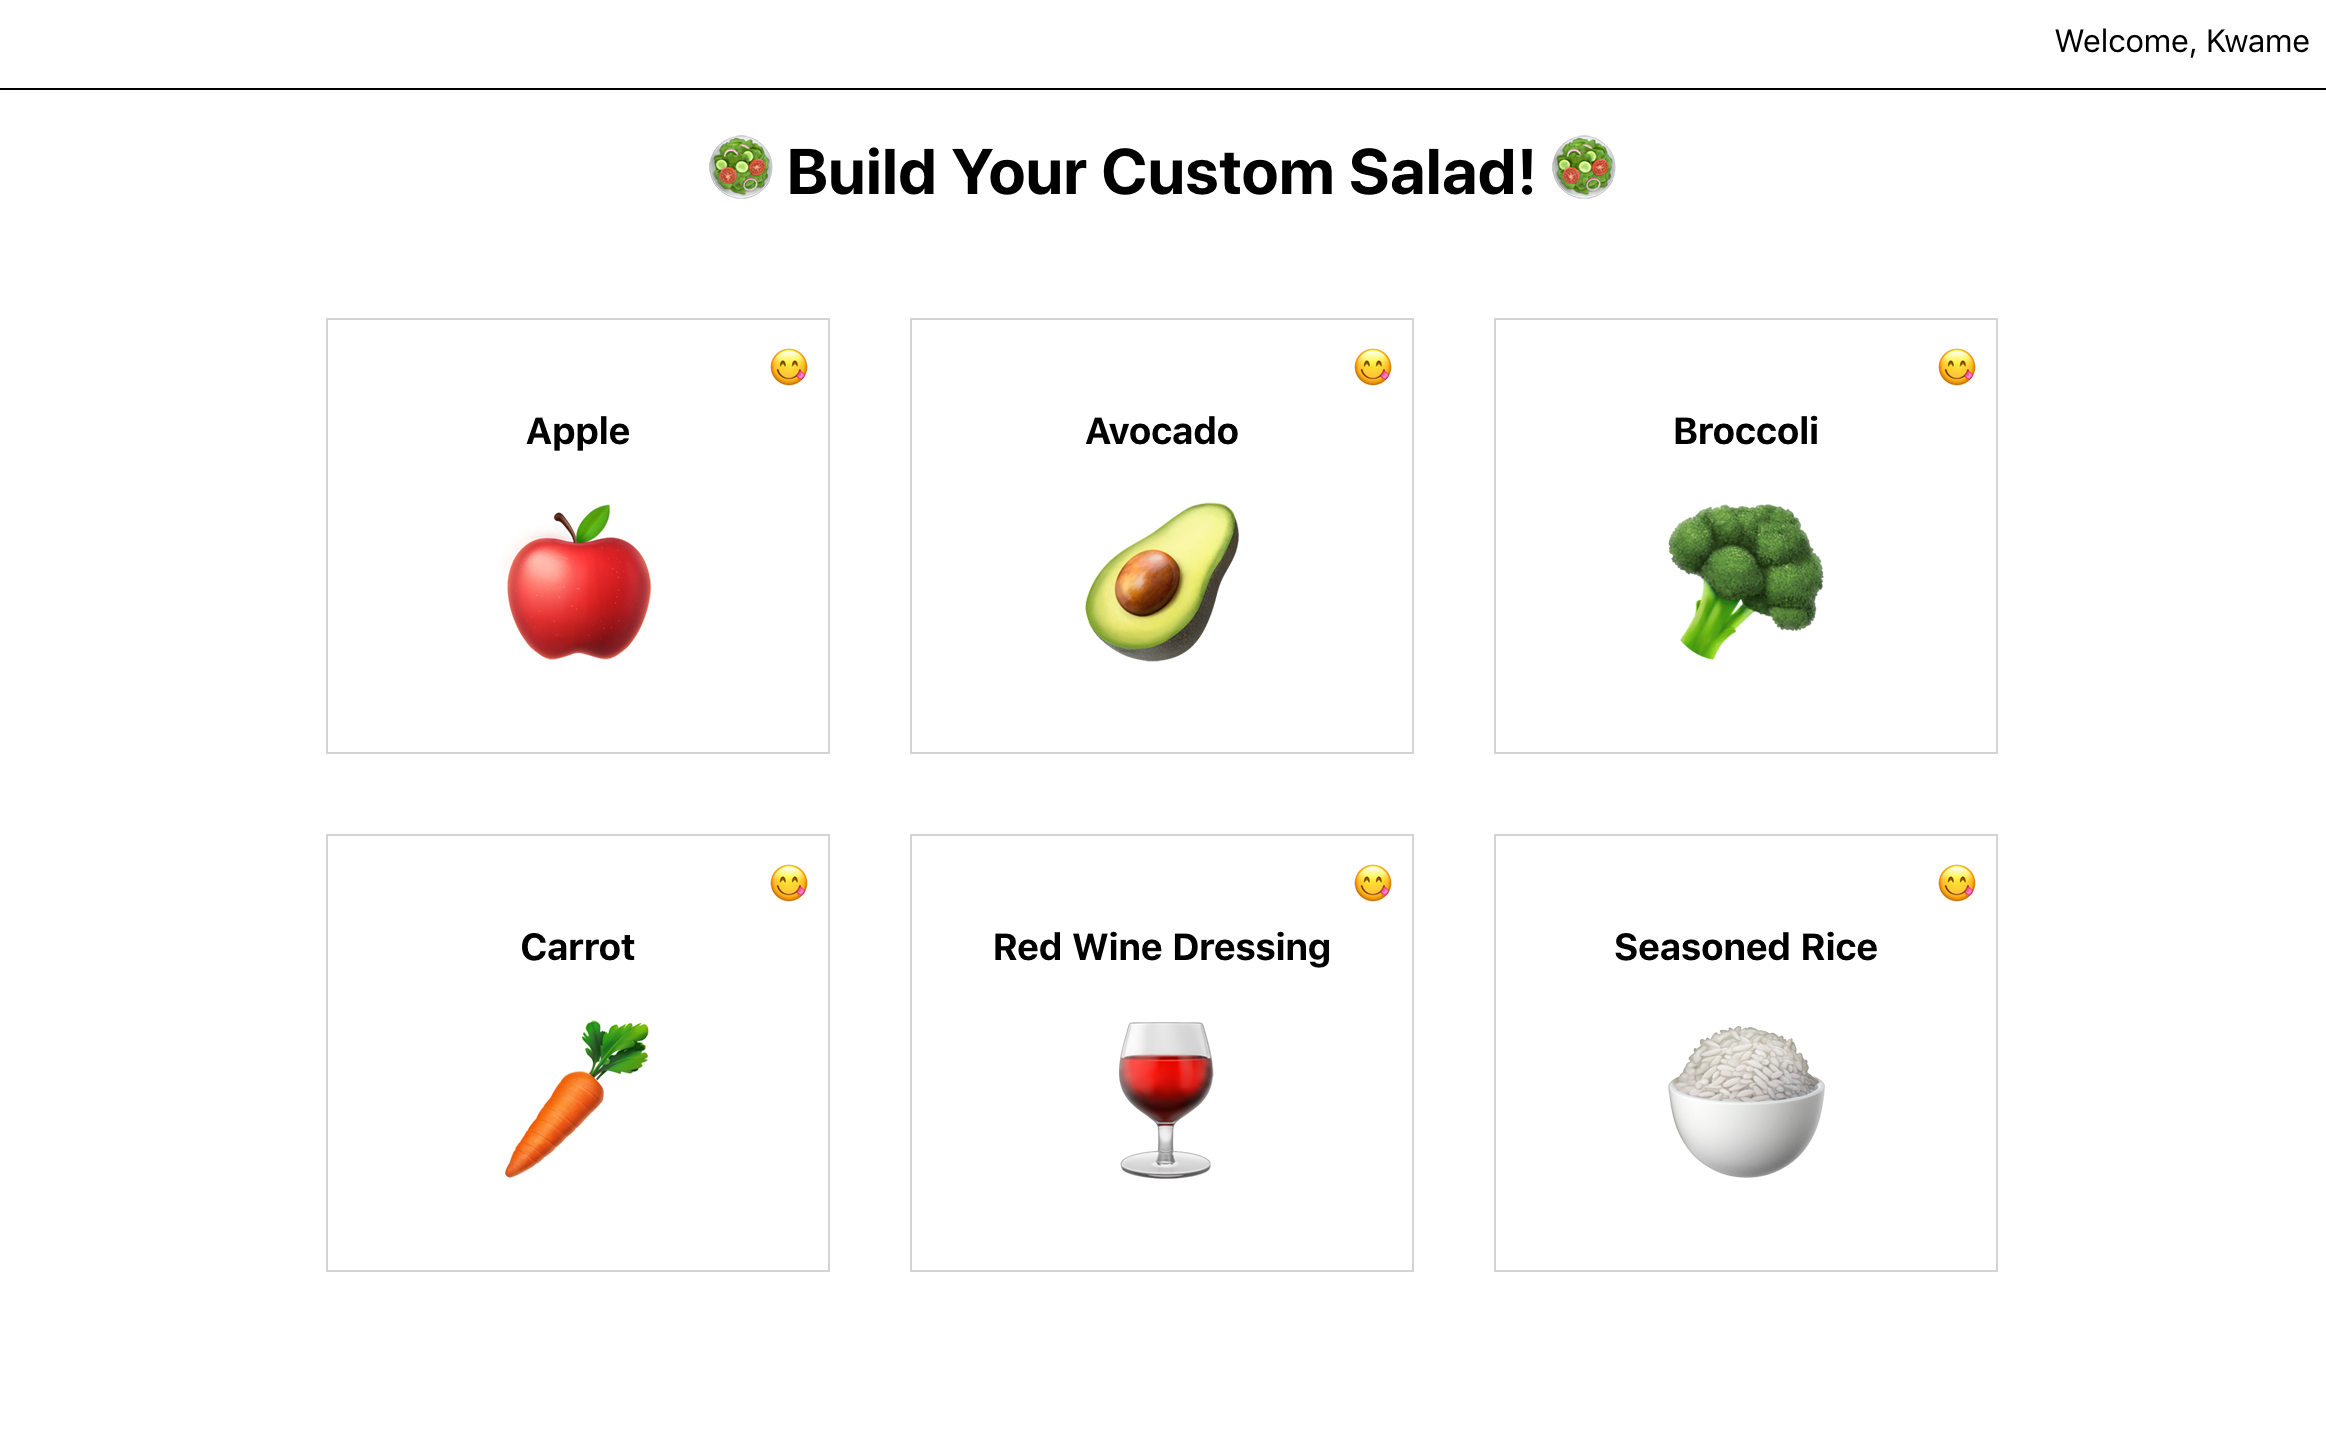Toggle yummy face on Red Wine Dressing card

tap(1373, 883)
